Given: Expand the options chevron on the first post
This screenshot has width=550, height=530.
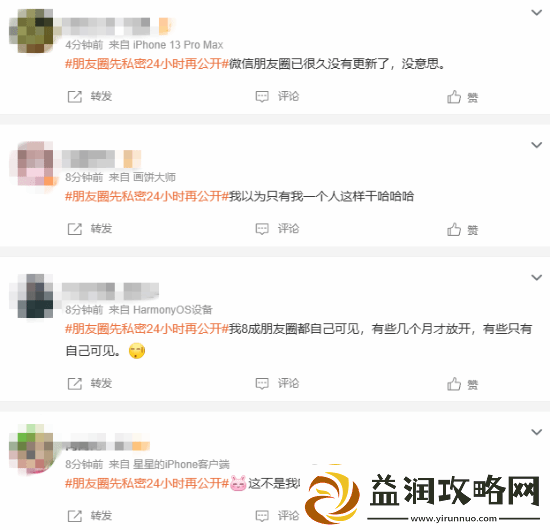Looking at the screenshot, I should point(537,13).
